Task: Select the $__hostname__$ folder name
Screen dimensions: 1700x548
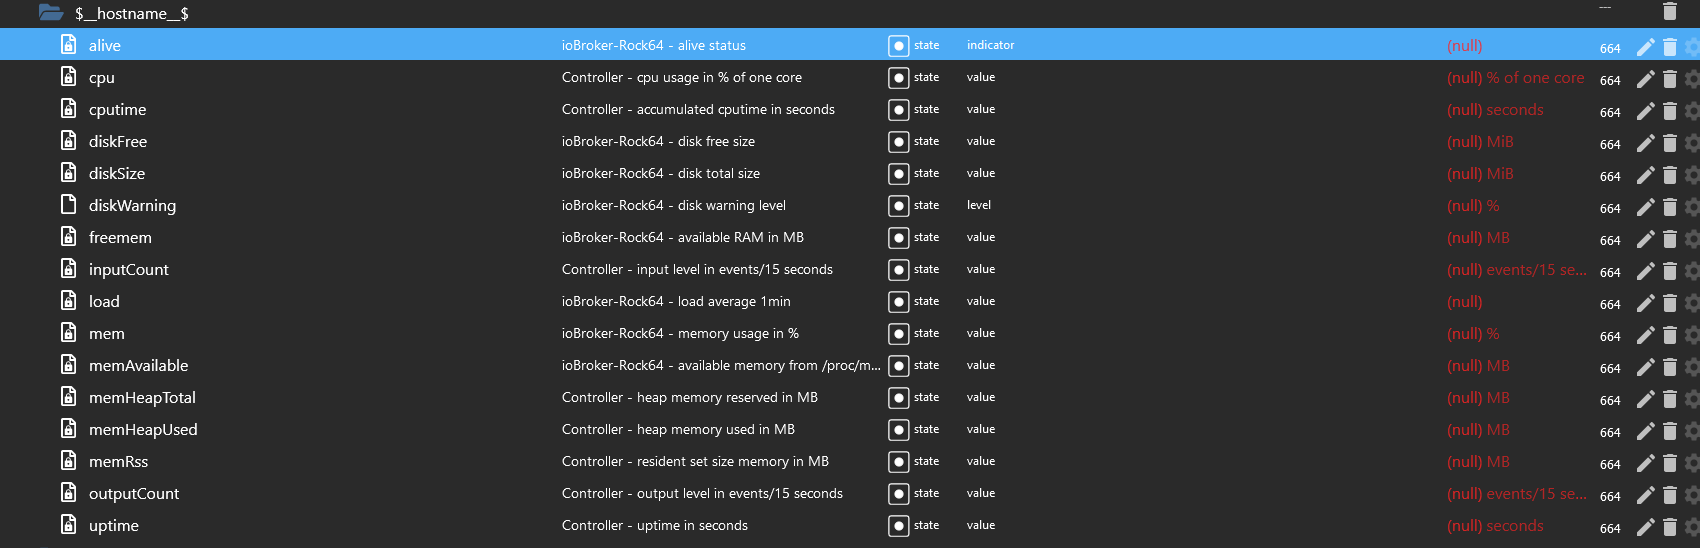Action: click(132, 13)
